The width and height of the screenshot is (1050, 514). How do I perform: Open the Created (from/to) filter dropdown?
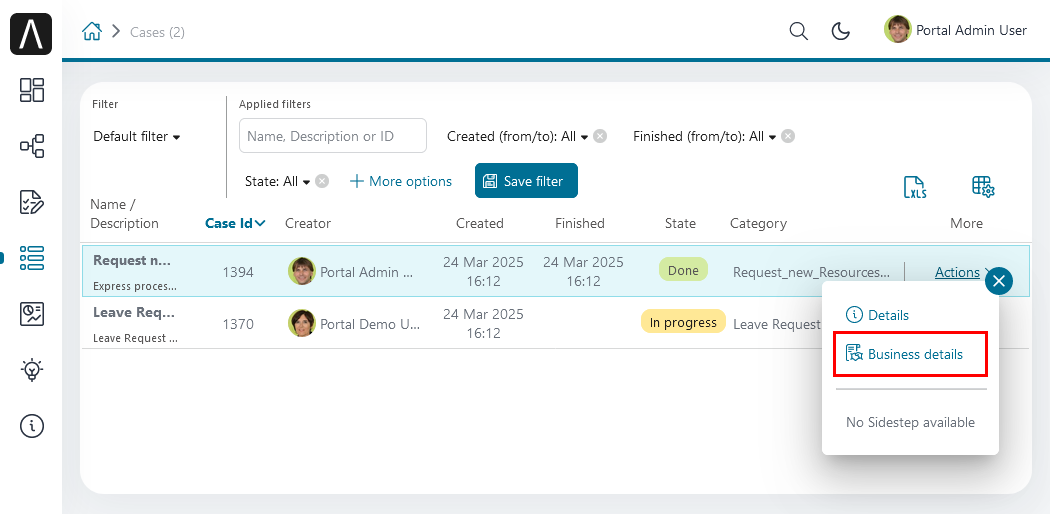(518, 137)
